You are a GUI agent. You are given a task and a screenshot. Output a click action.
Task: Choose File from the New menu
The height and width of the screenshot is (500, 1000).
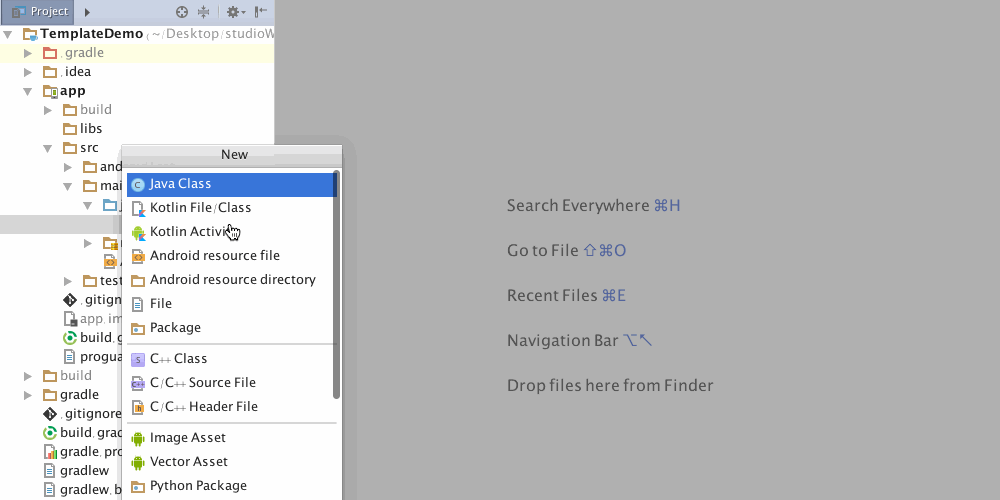231,304
